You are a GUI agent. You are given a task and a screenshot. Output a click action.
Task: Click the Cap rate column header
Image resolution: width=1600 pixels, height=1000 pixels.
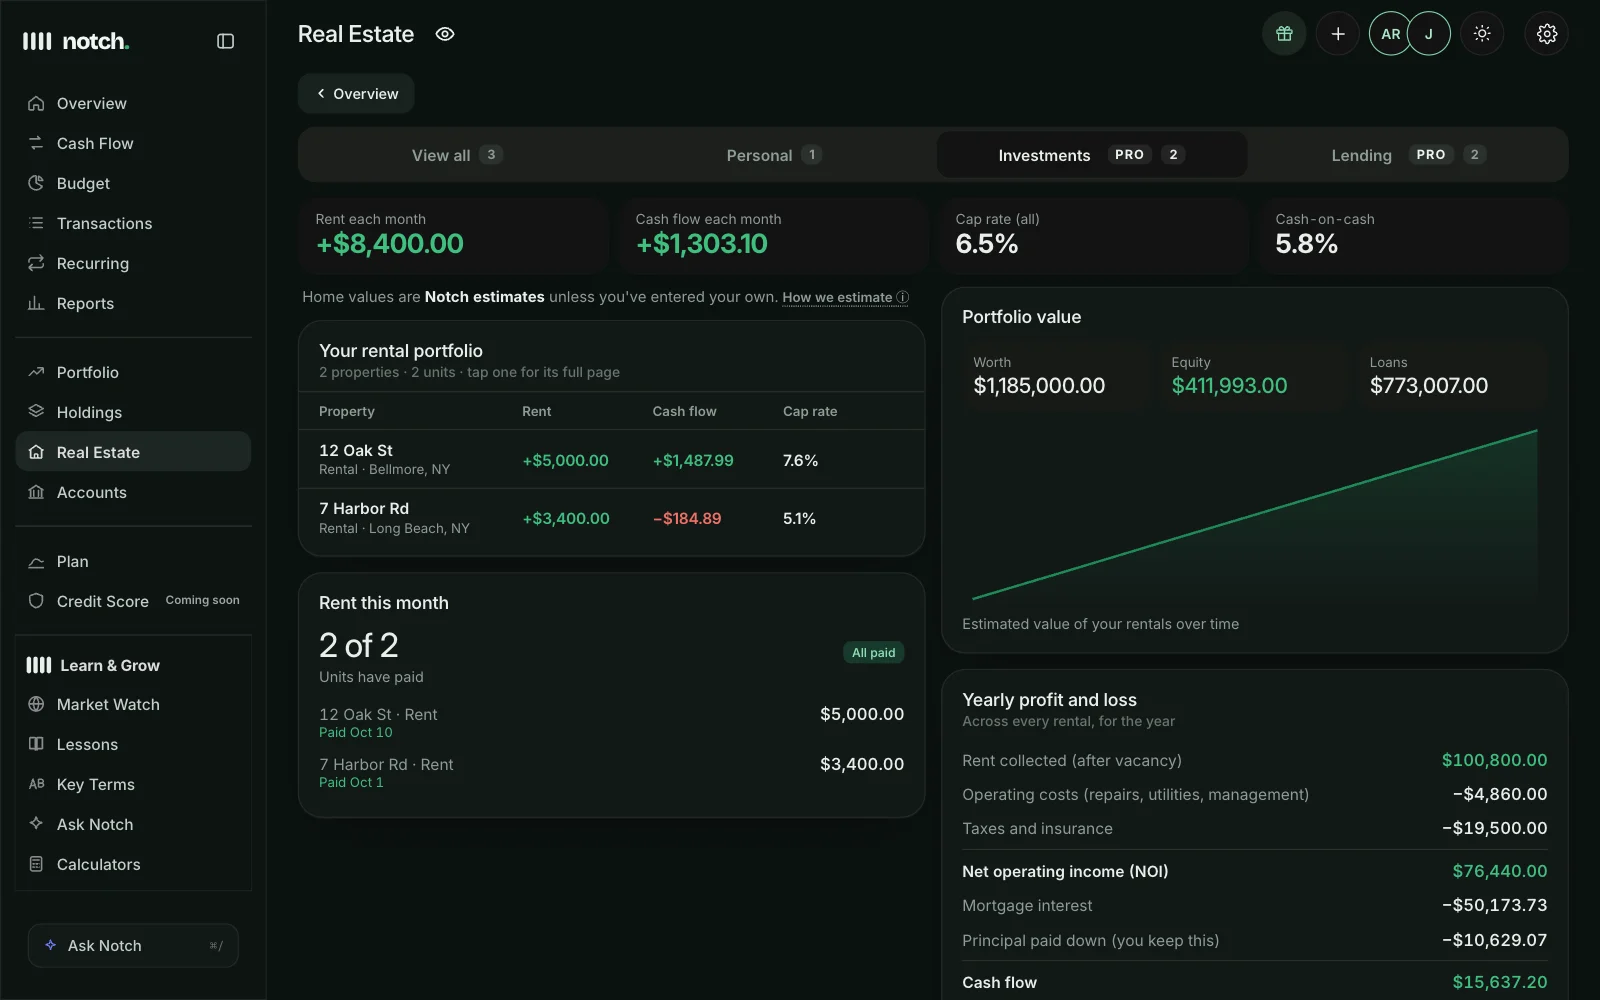pos(810,411)
